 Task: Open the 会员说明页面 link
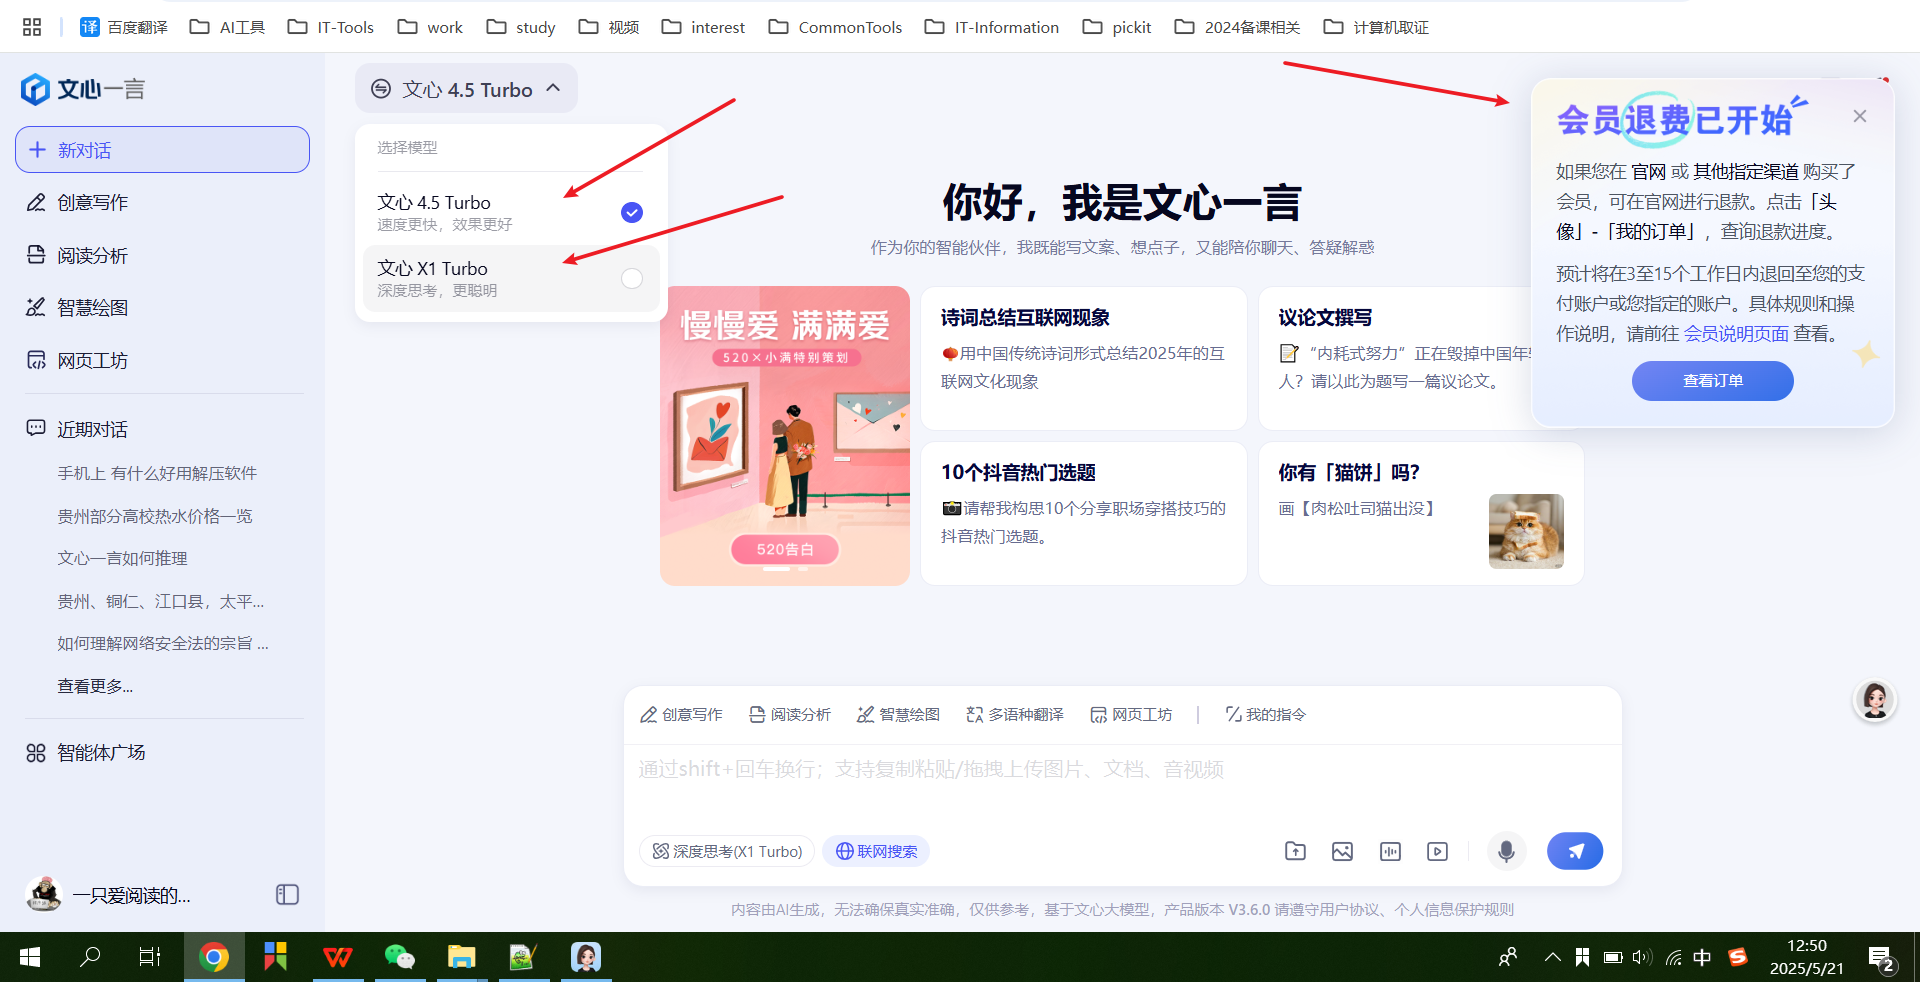1736,333
